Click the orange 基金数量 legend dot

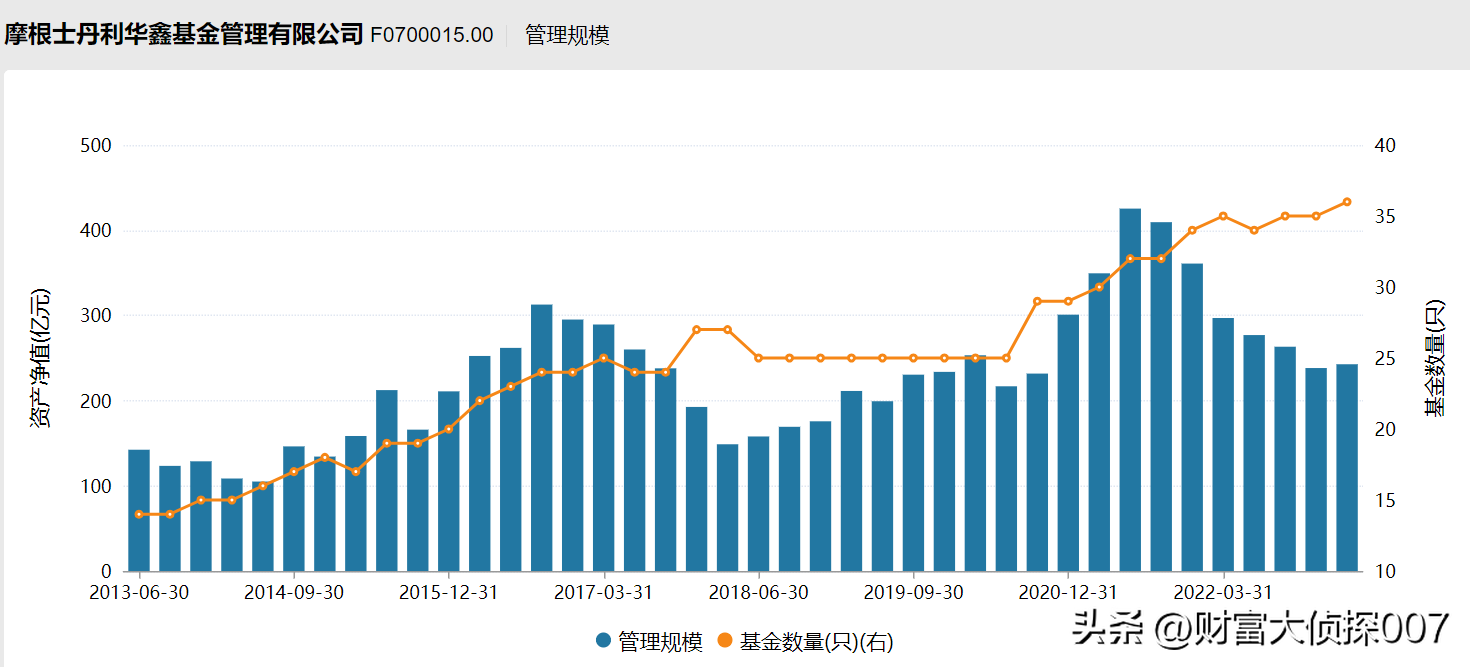pos(725,642)
